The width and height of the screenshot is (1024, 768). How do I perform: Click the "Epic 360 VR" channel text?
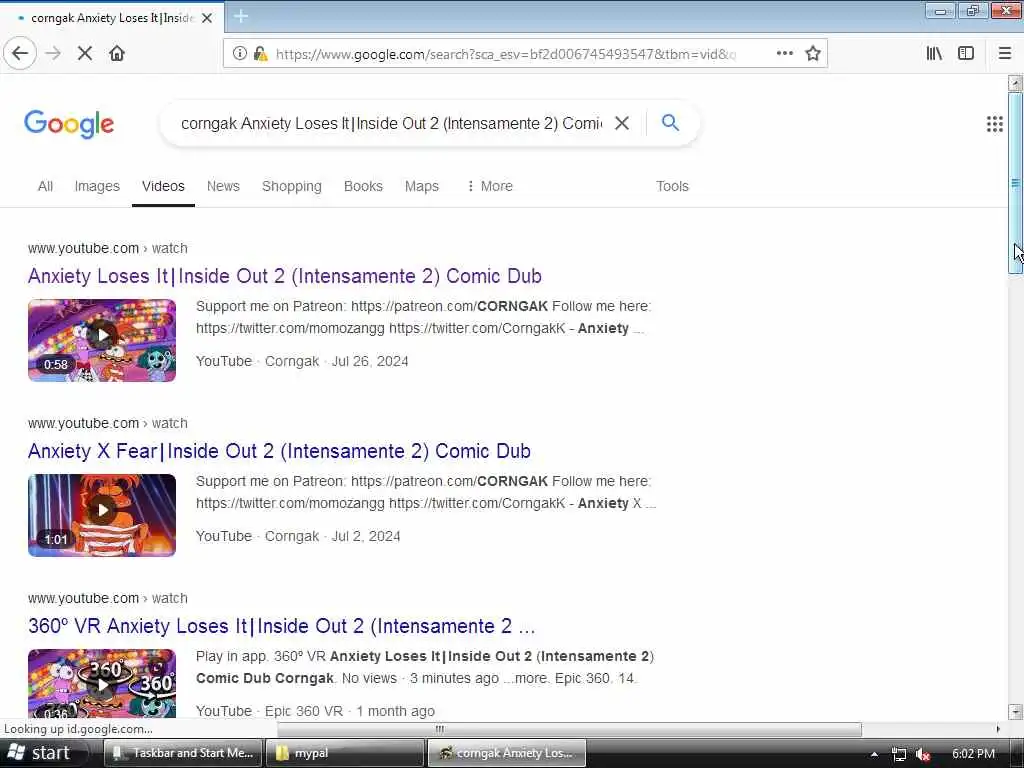304,711
